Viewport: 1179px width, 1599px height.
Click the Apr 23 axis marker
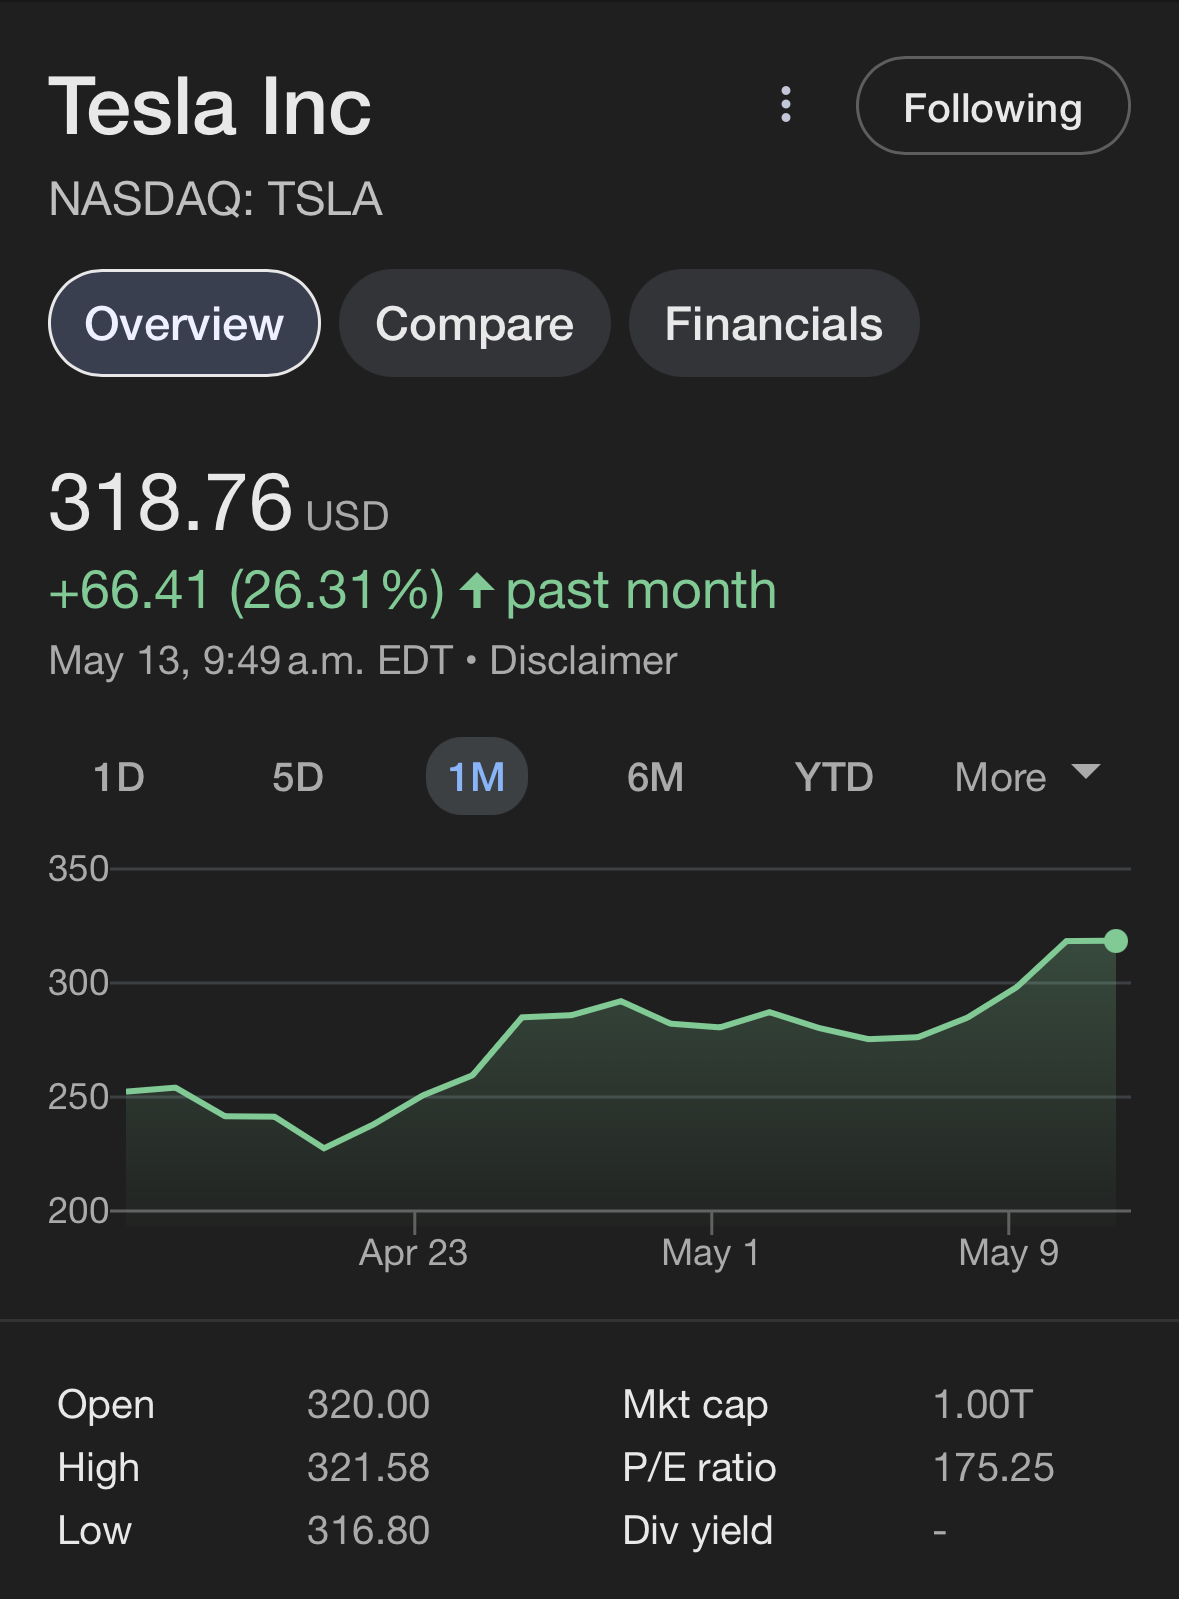coord(413,1252)
